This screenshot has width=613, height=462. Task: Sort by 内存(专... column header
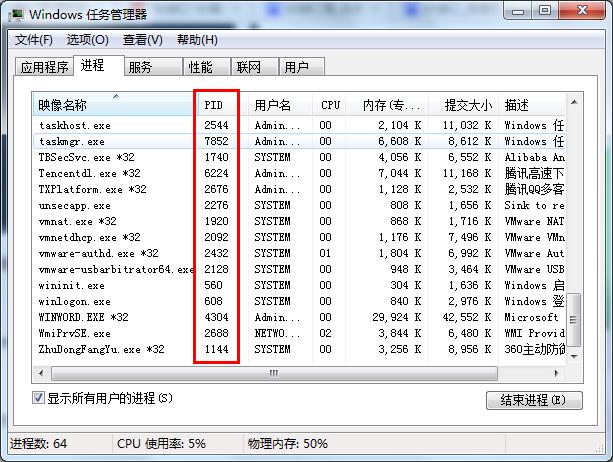coord(387,105)
